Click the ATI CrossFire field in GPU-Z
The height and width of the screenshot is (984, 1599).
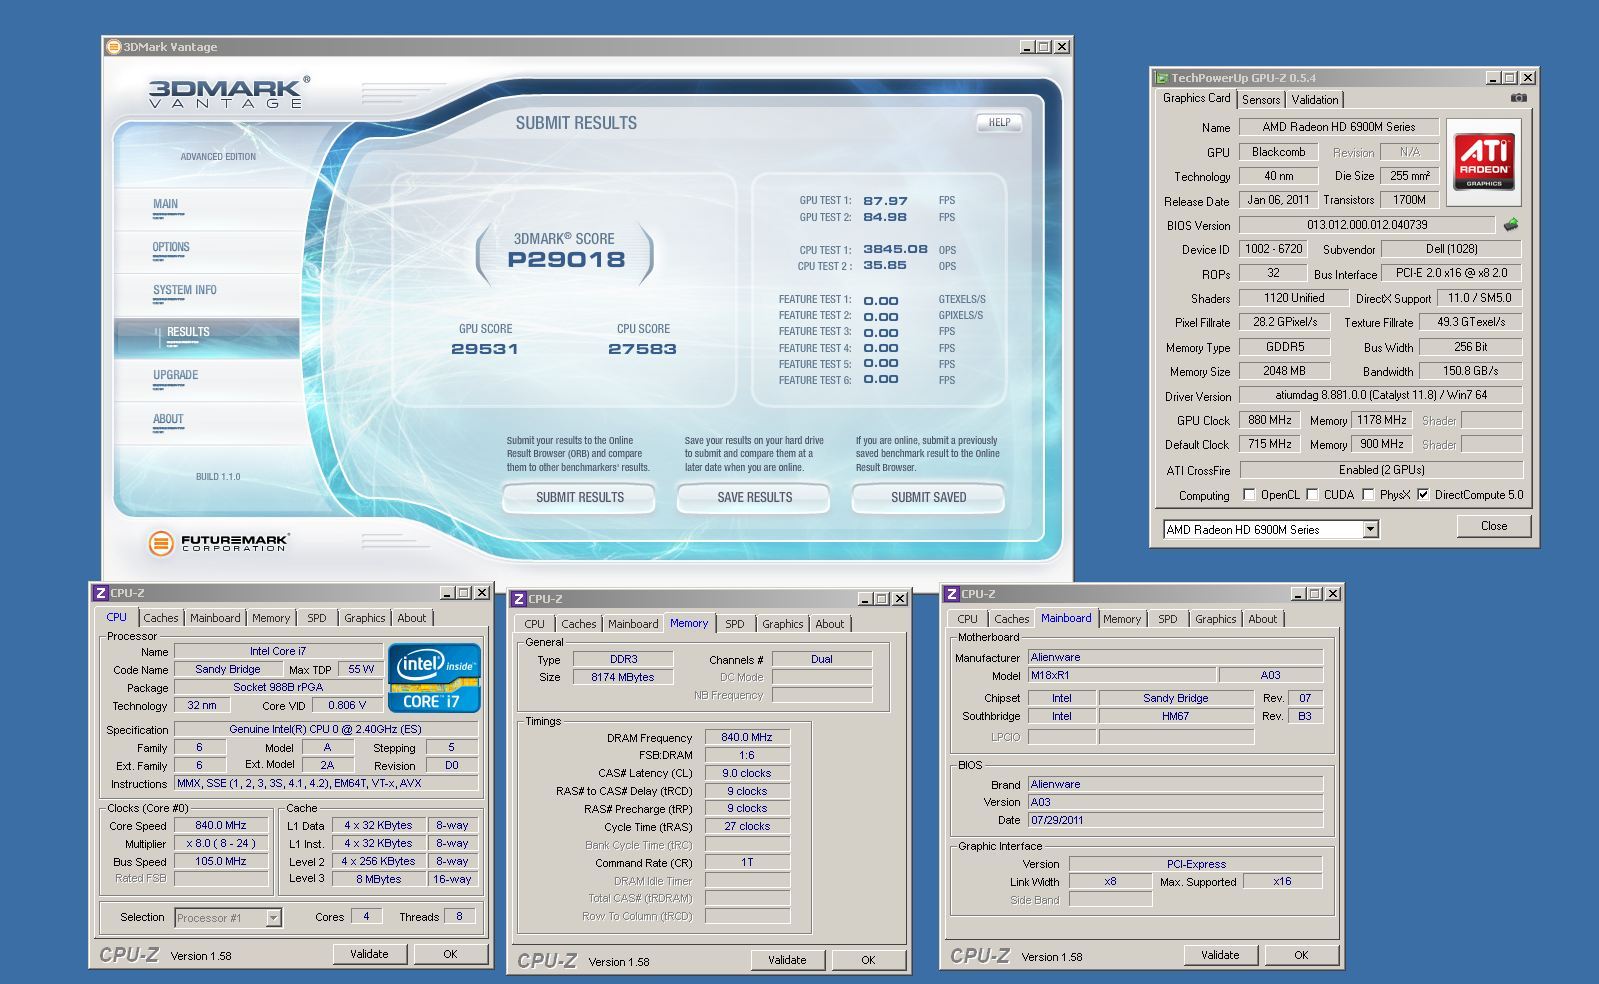click(1381, 470)
